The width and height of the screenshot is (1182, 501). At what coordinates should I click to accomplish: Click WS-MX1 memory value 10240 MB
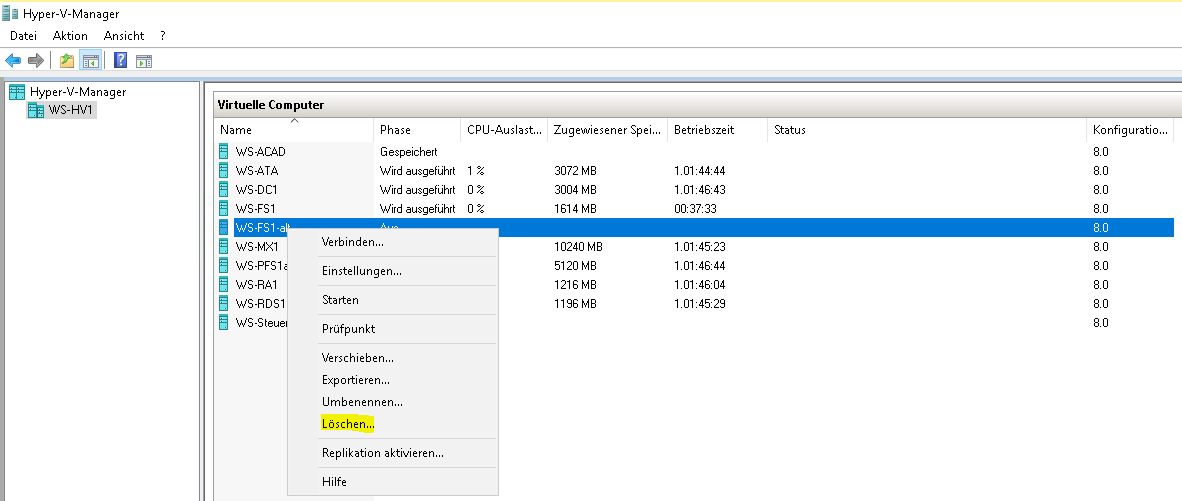pos(578,246)
